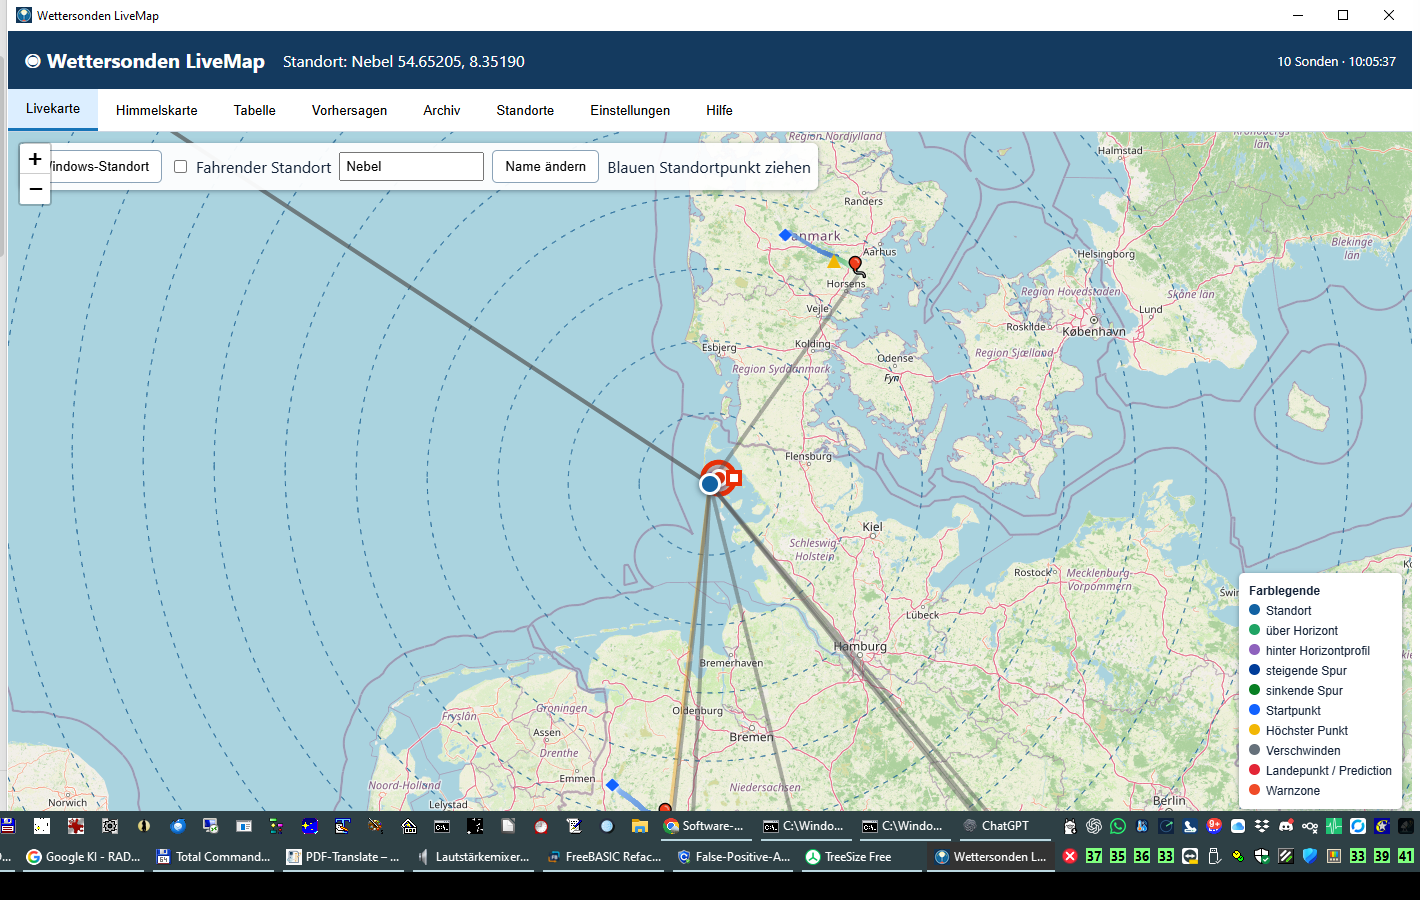The image size is (1420, 900).
Task: Select the blue diamond start marker in Denmark
Action: [x=785, y=235]
